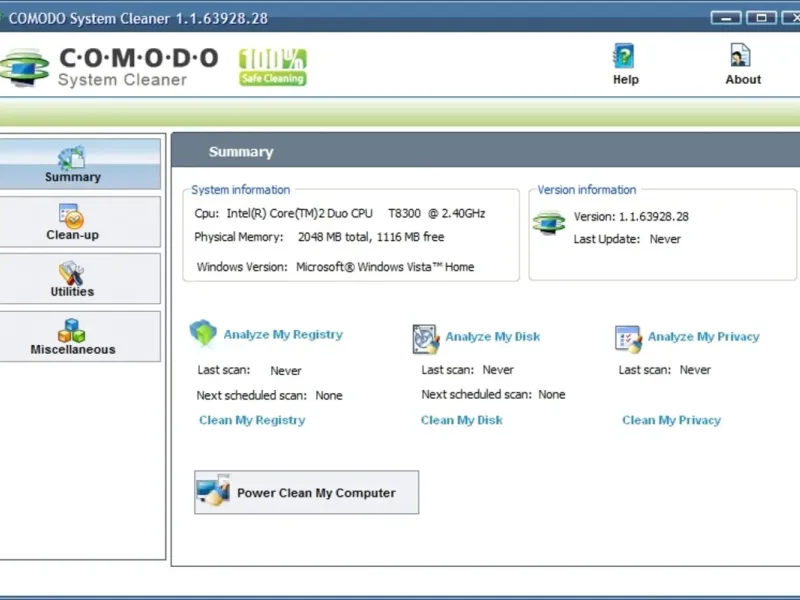Click the Version information Comodo icon
Viewport: 800px width, 600px height.
click(x=549, y=223)
